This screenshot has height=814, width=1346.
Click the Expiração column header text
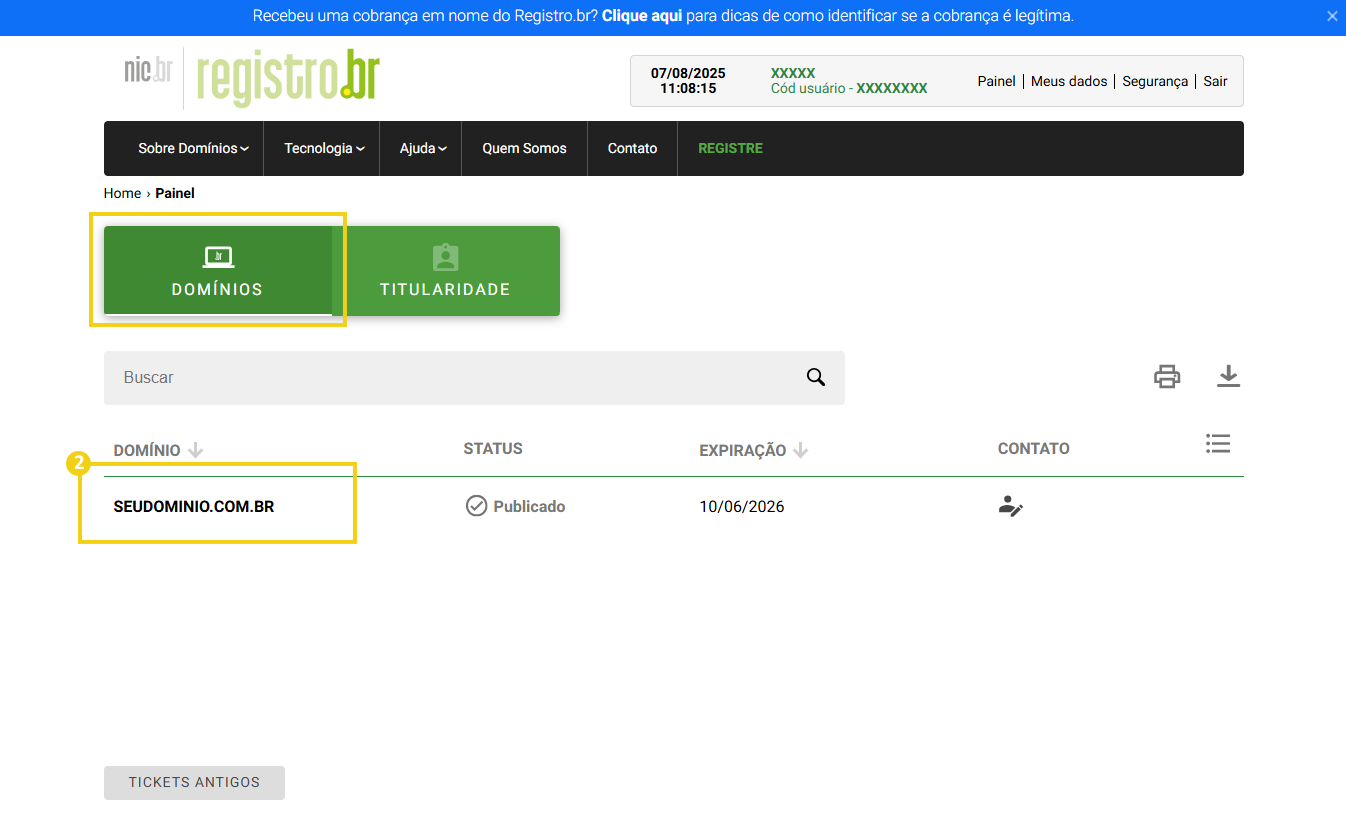click(743, 450)
